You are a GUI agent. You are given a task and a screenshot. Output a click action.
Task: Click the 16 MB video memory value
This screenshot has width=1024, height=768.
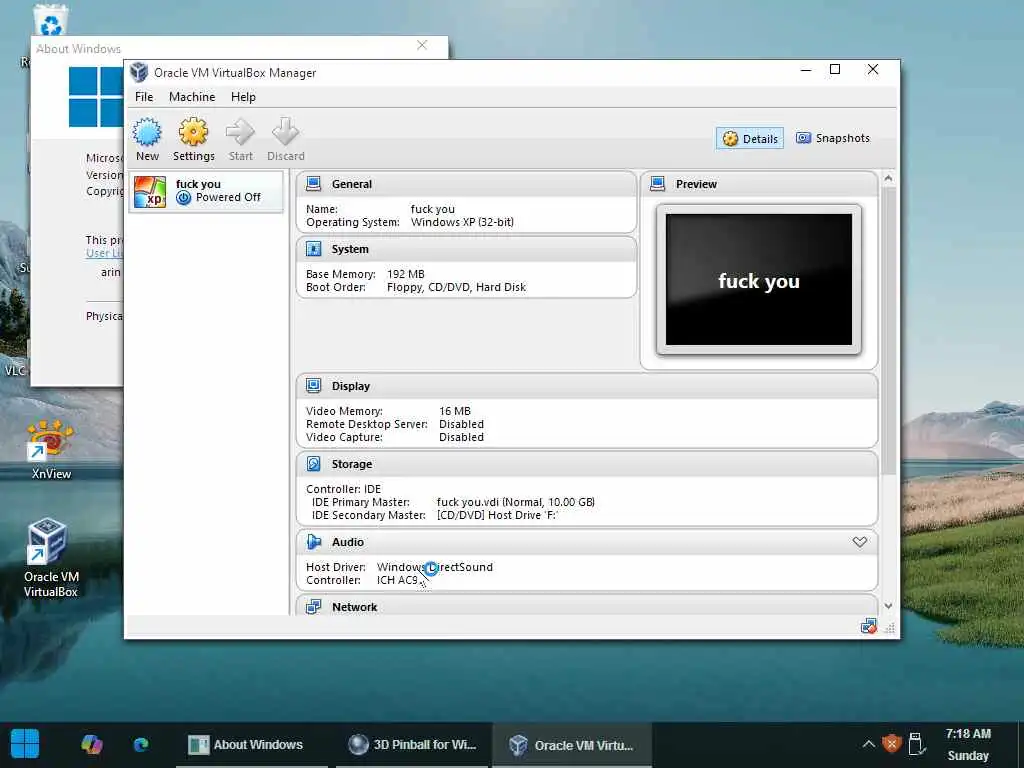[455, 411]
